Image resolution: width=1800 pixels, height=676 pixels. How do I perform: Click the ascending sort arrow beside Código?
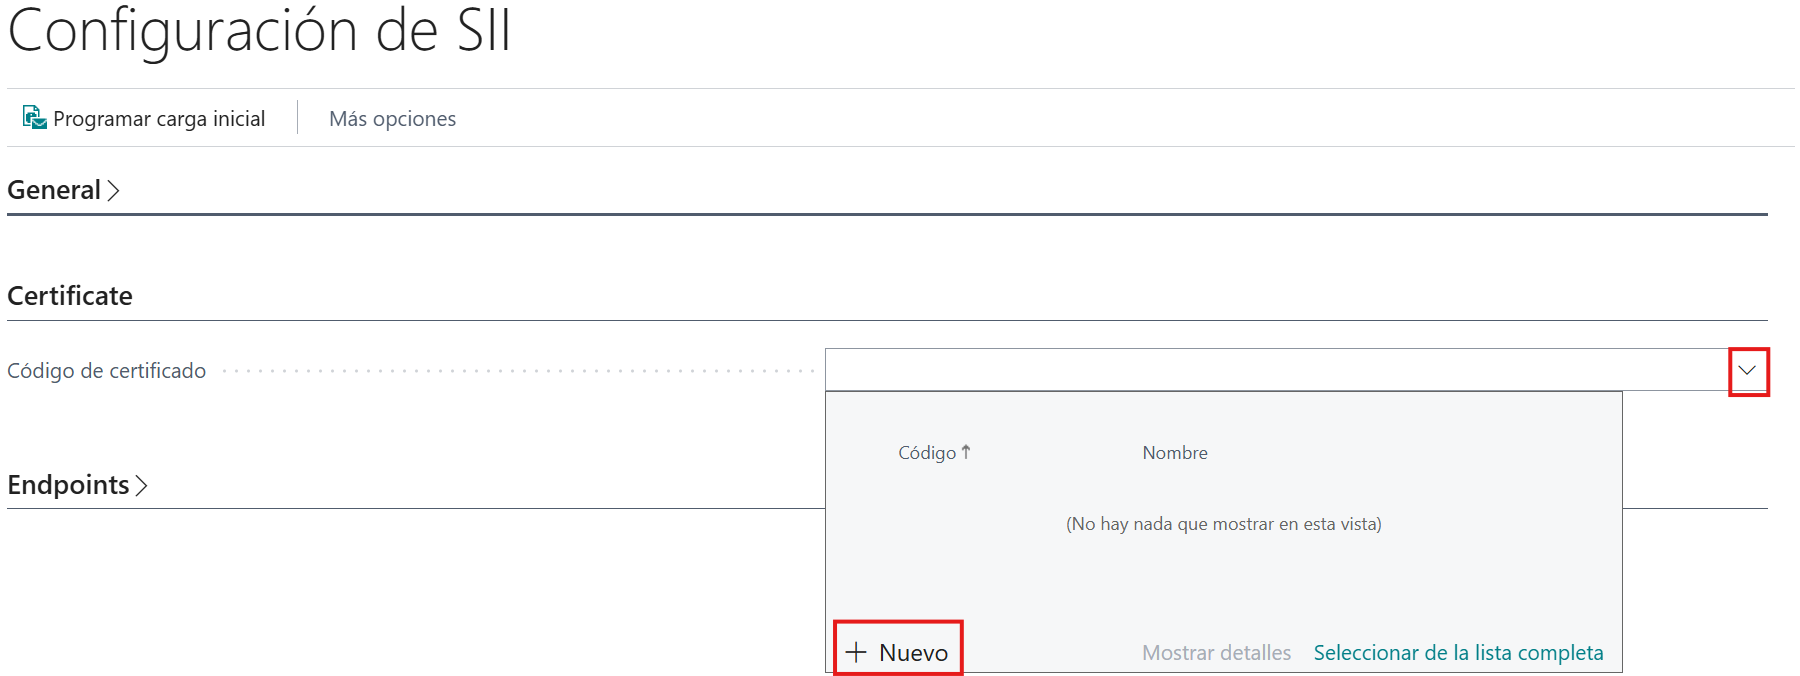[966, 452]
